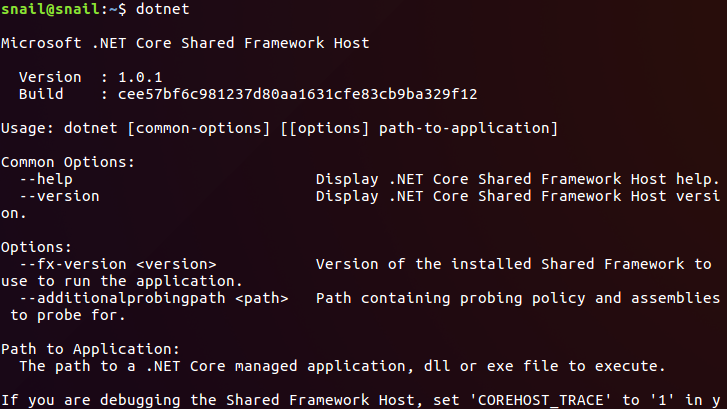Click the --version option text
The height and width of the screenshot is (409, 727).
coord(59,196)
